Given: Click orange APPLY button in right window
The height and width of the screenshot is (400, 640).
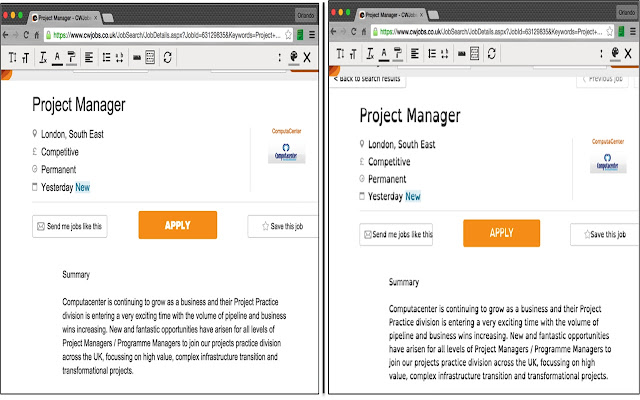Looking at the screenshot, I should point(502,233).
